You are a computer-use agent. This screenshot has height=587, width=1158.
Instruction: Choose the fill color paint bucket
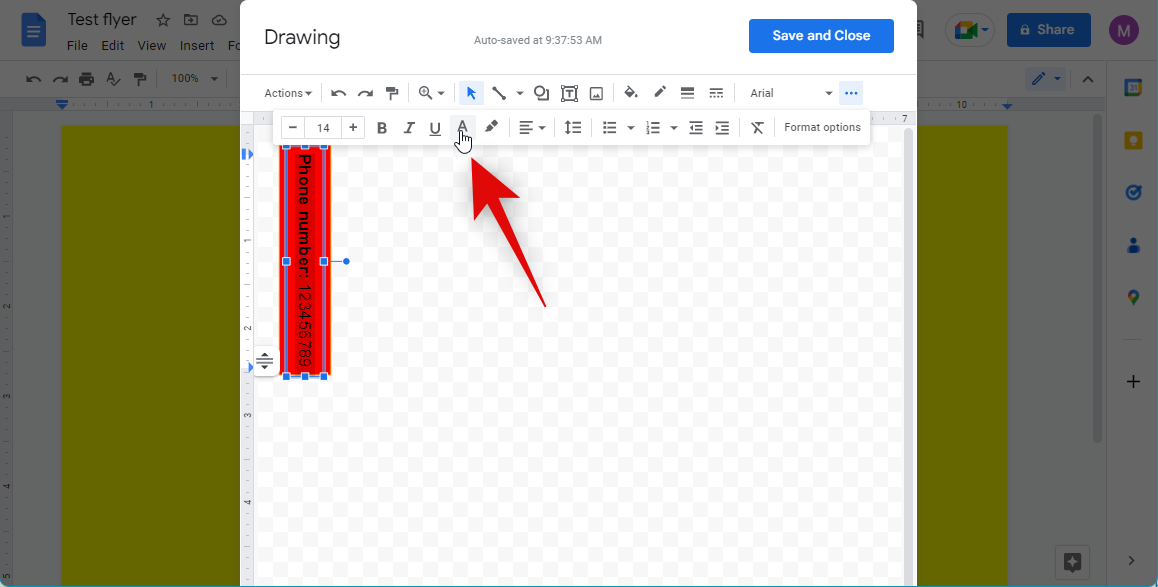[x=631, y=93]
